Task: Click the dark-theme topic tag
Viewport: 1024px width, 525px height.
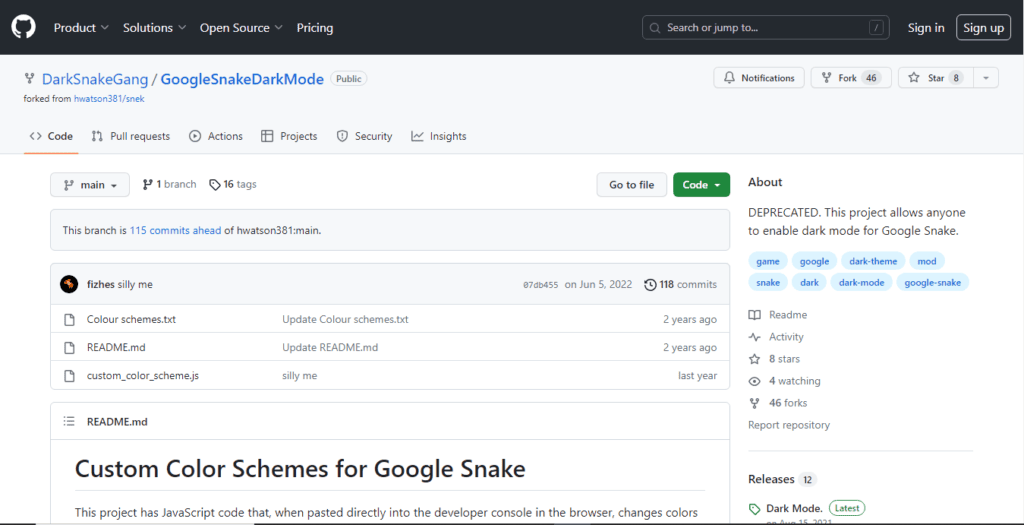Action: 873,261
